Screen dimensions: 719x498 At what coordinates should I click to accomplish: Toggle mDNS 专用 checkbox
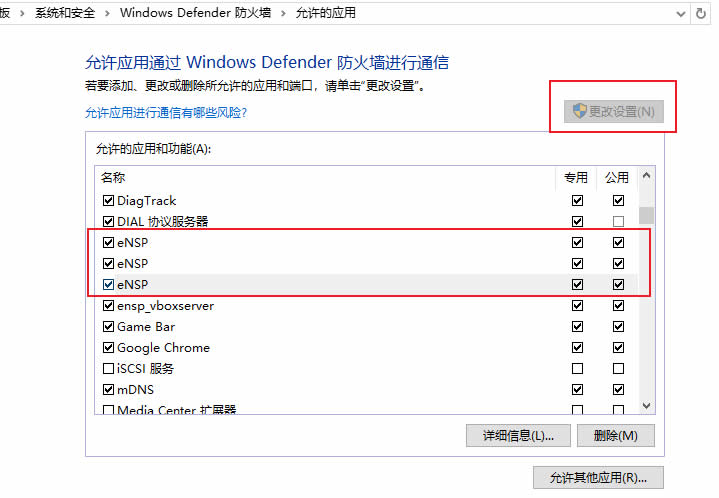click(x=577, y=389)
